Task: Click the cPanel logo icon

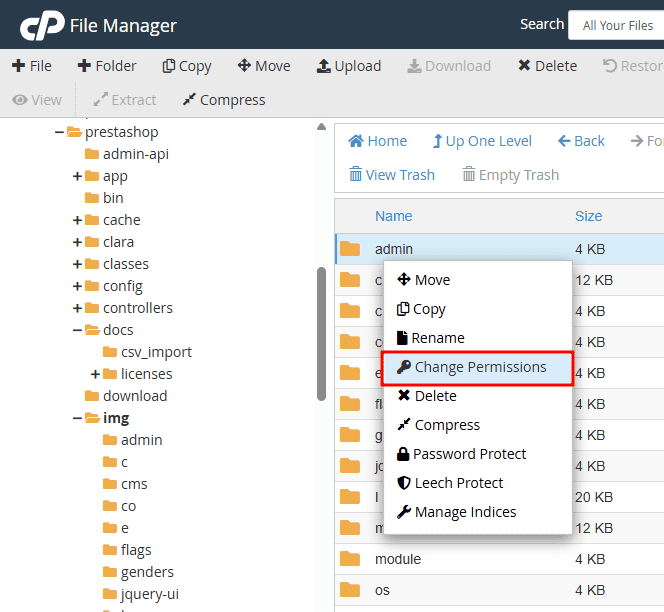Action: pyautogui.click(x=42, y=25)
